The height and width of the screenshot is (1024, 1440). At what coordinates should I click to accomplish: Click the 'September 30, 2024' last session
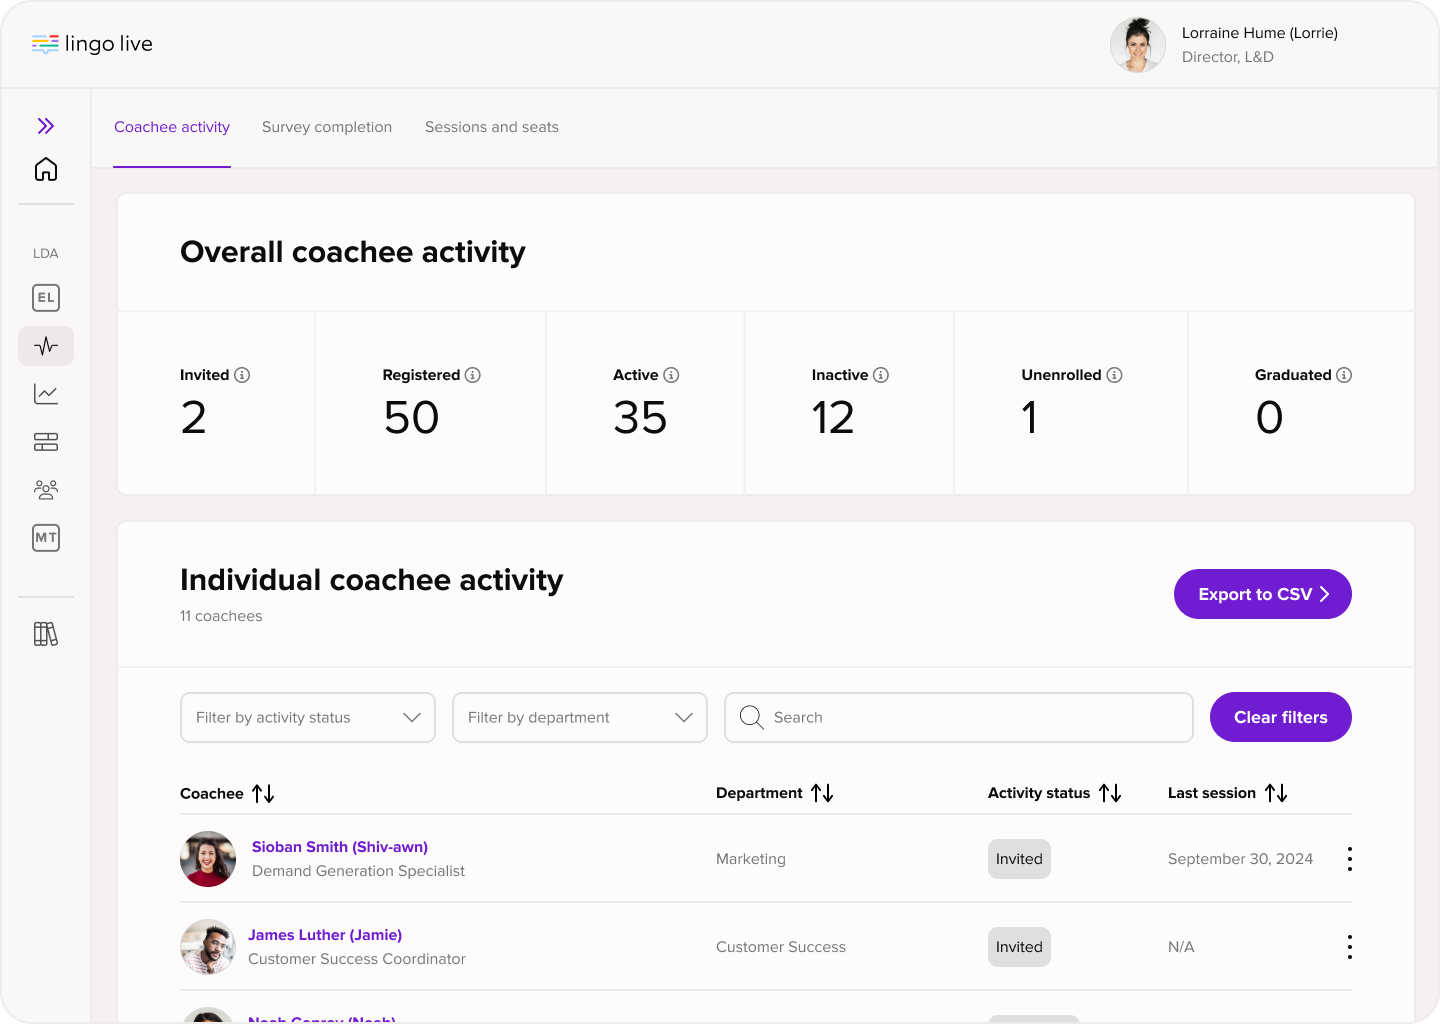[1240, 859]
